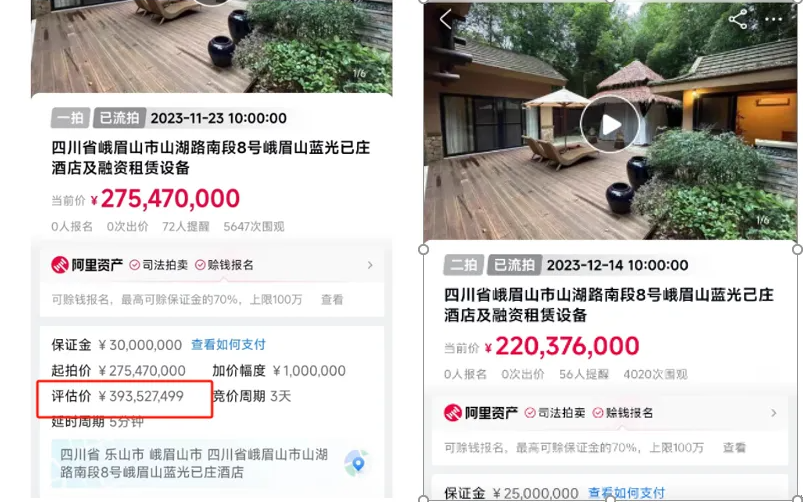803x502 pixels.
Task: Play the video on the hotel photo
Action: pos(609,124)
